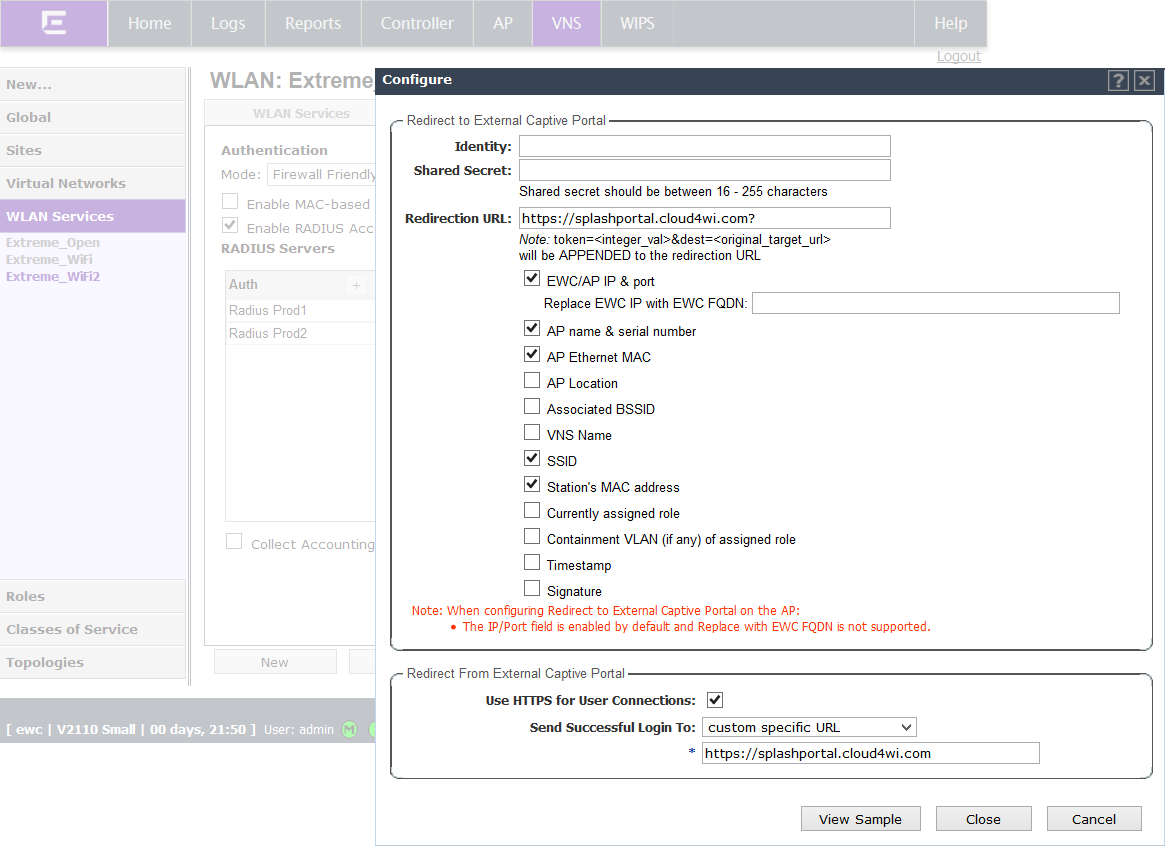Open the Home menu tab
The image size is (1165, 846).
[149, 23]
